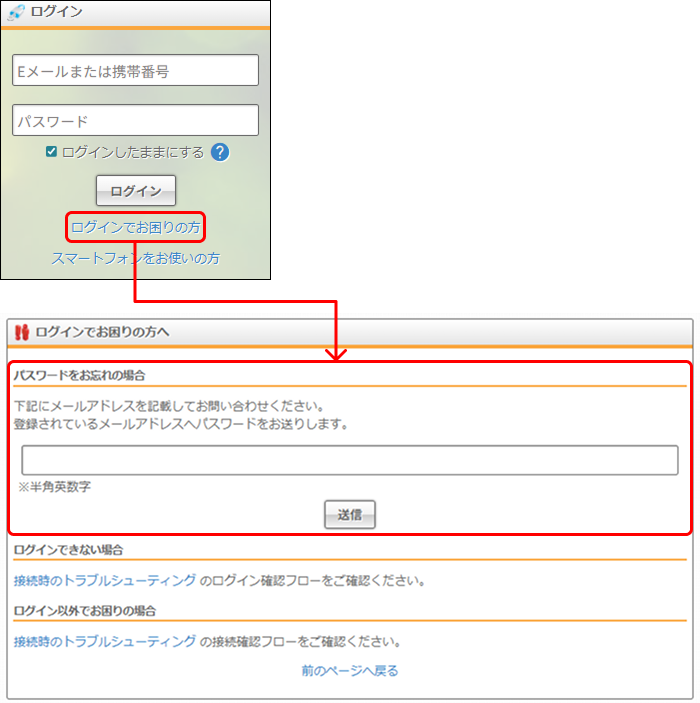Screen dimensions: 700x703
Task: Open the スマートフォンをお使いの方 link
Action: coord(135,258)
